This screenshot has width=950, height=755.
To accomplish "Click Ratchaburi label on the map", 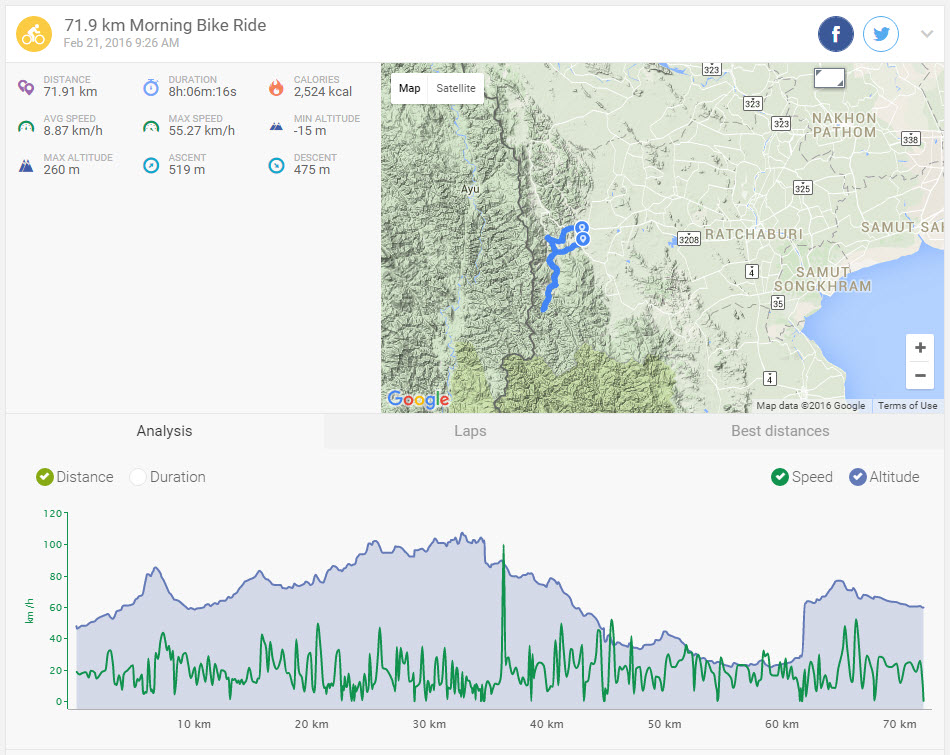I will [x=754, y=234].
